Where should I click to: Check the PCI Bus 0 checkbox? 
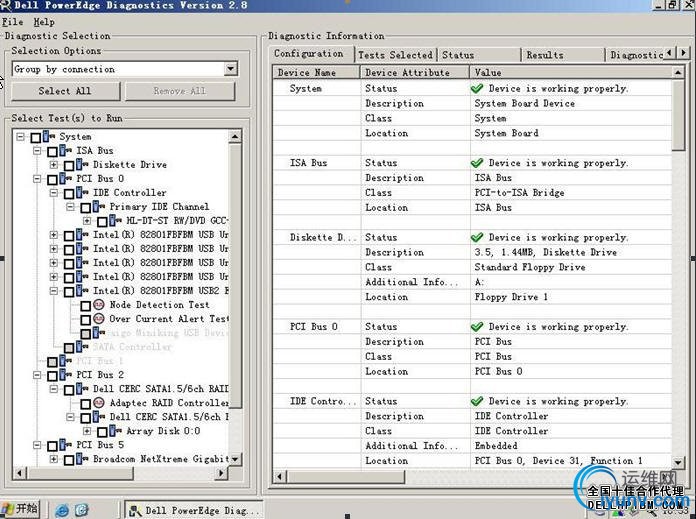pyautogui.click(x=52, y=180)
